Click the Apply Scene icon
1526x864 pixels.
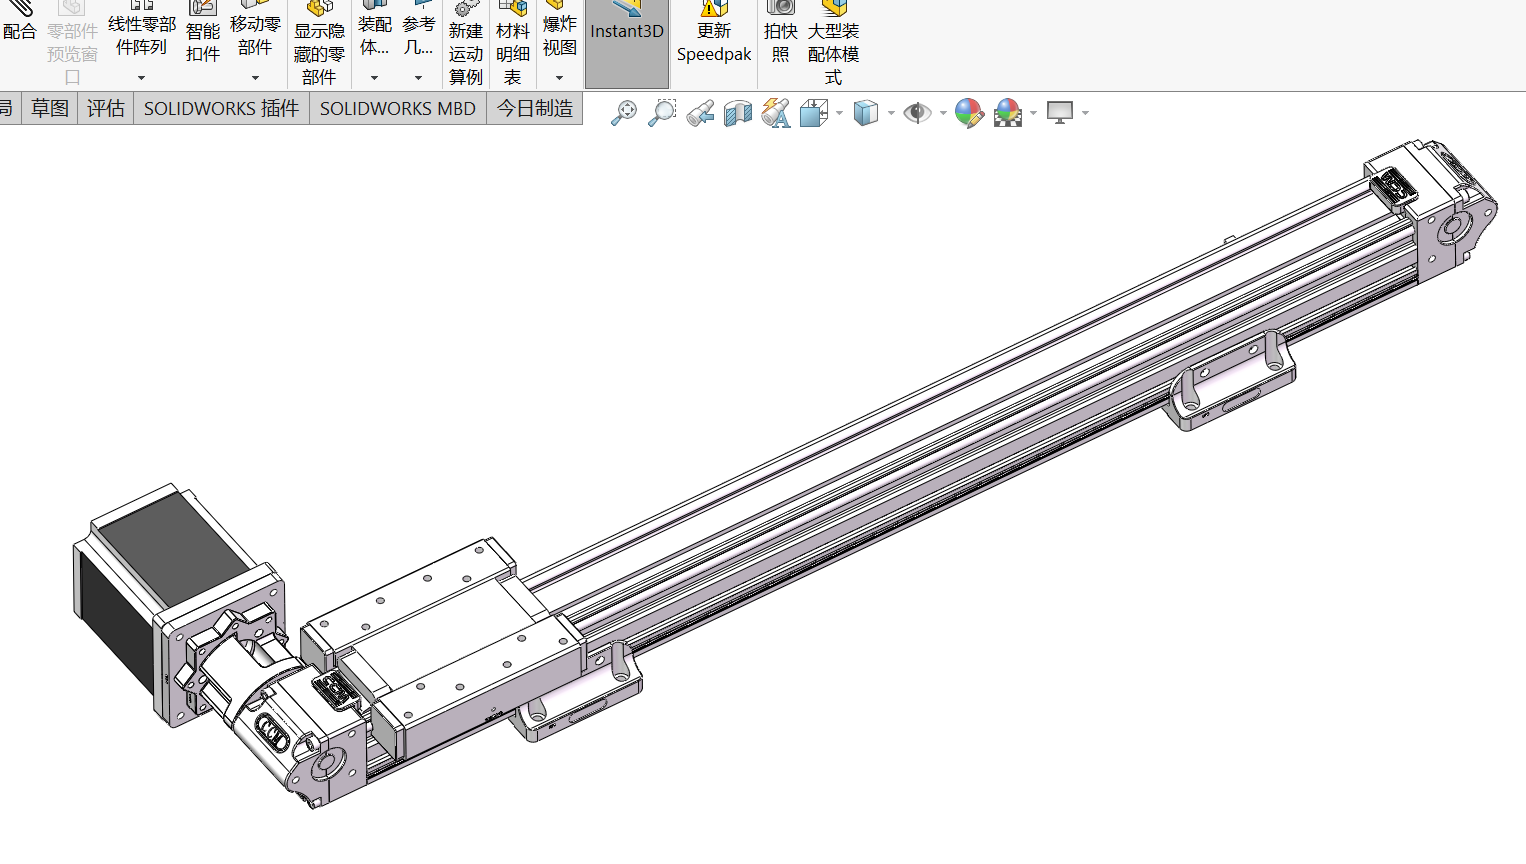coord(1008,113)
